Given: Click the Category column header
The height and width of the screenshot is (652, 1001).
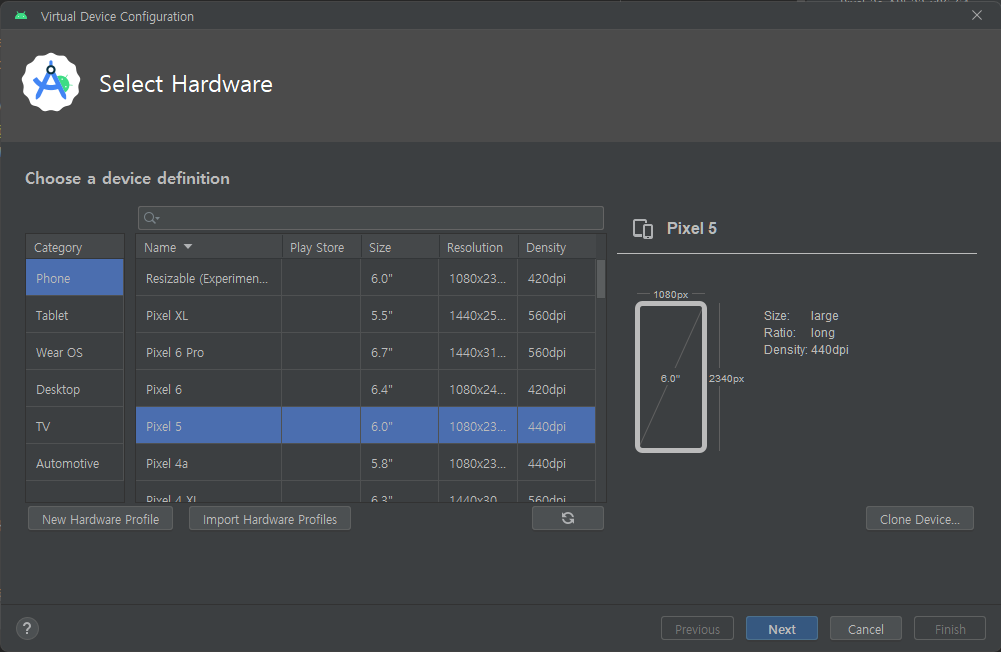Looking at the screenshot, I should (75, 246).
